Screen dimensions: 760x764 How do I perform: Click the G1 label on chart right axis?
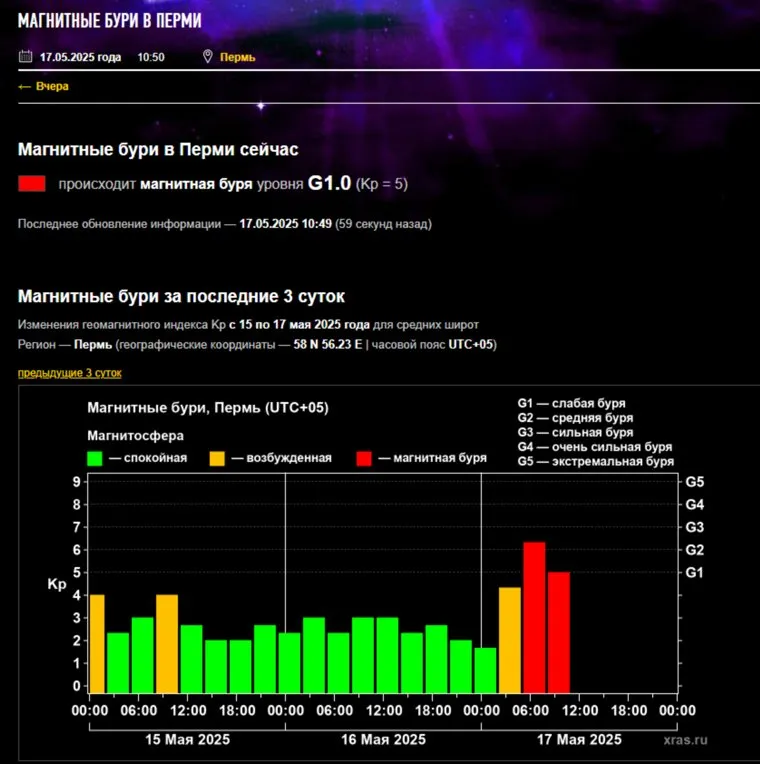[x=695, y=572]
